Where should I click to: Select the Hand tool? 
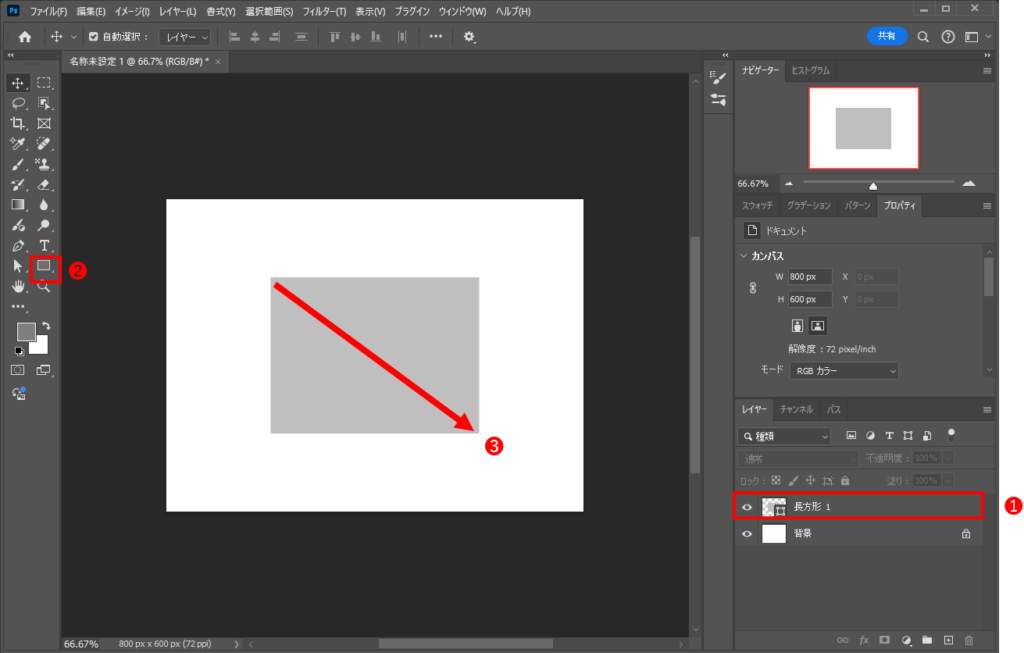pyautogui.click(x=18, y=286)
